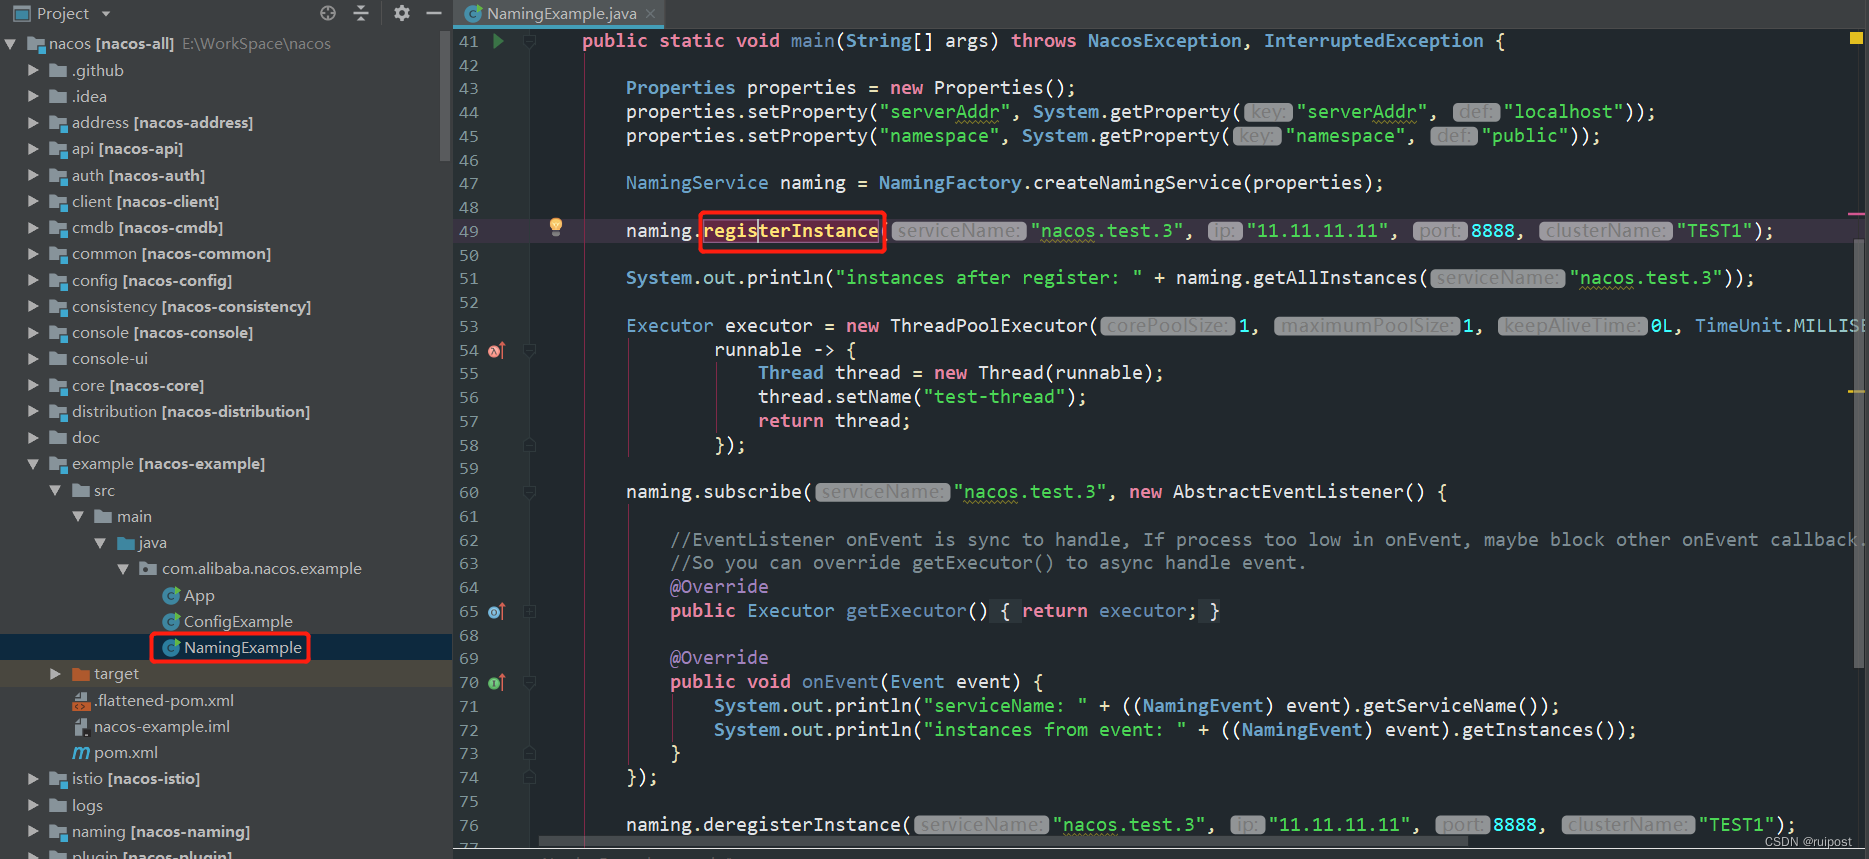Select the logs folder
Screen dimensions: 1869x859
pyautogui.click(x=87, y=805)
